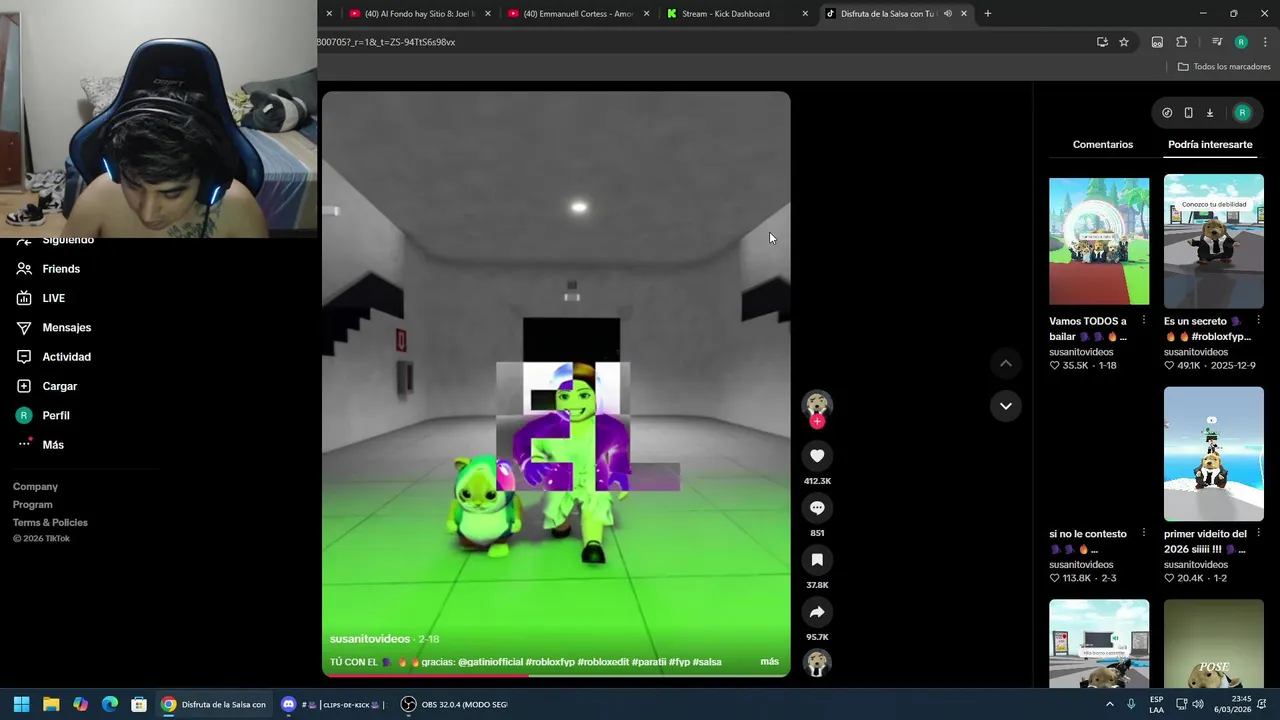This screenshot has height=720, width=1280.
Task: Open the Chrome profile R avatar in toolbar
Action: tap(1241, 42)
